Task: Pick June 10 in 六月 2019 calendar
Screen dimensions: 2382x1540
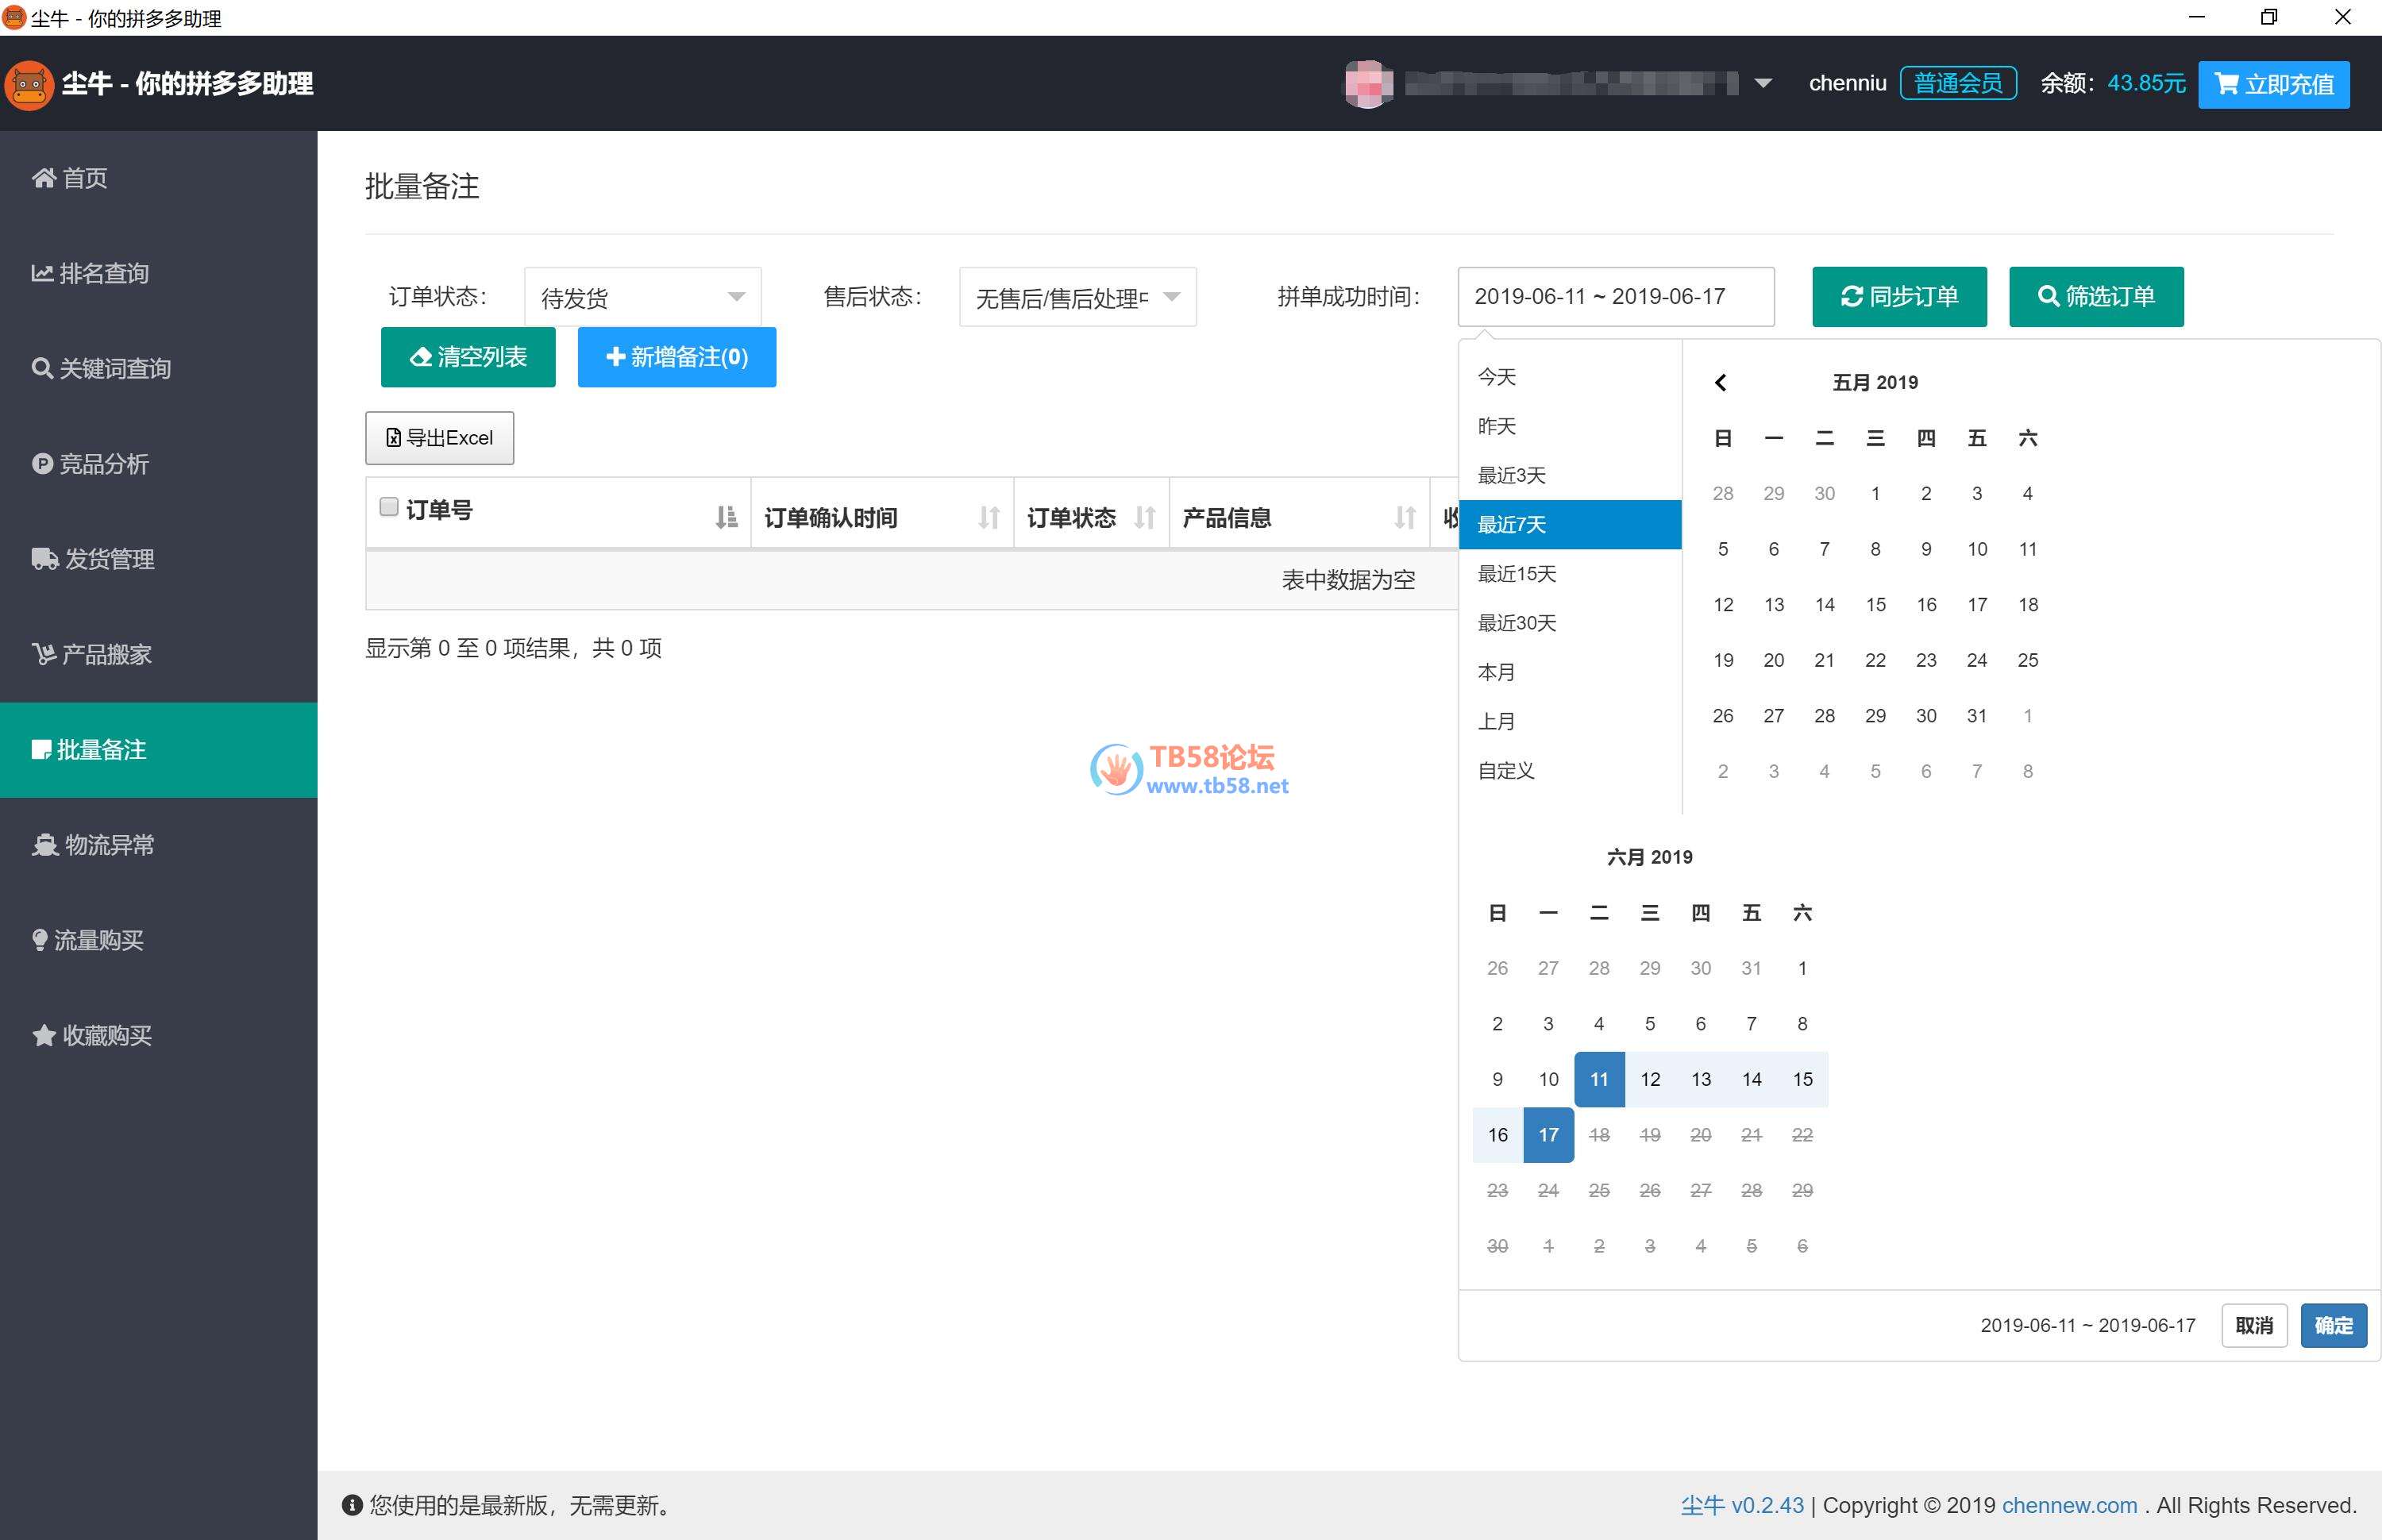Action: tap(1548, 1079)
